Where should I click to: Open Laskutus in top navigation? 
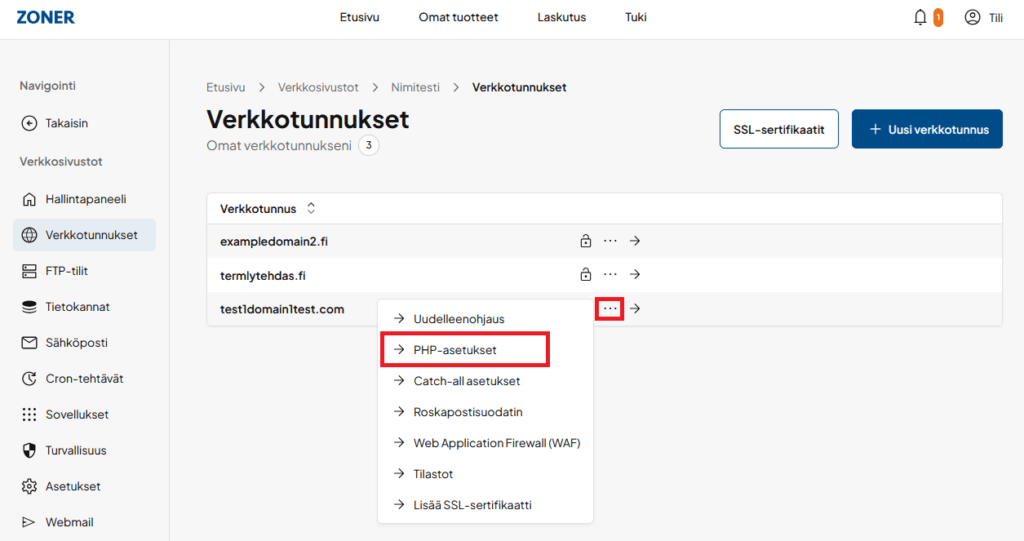561,18
